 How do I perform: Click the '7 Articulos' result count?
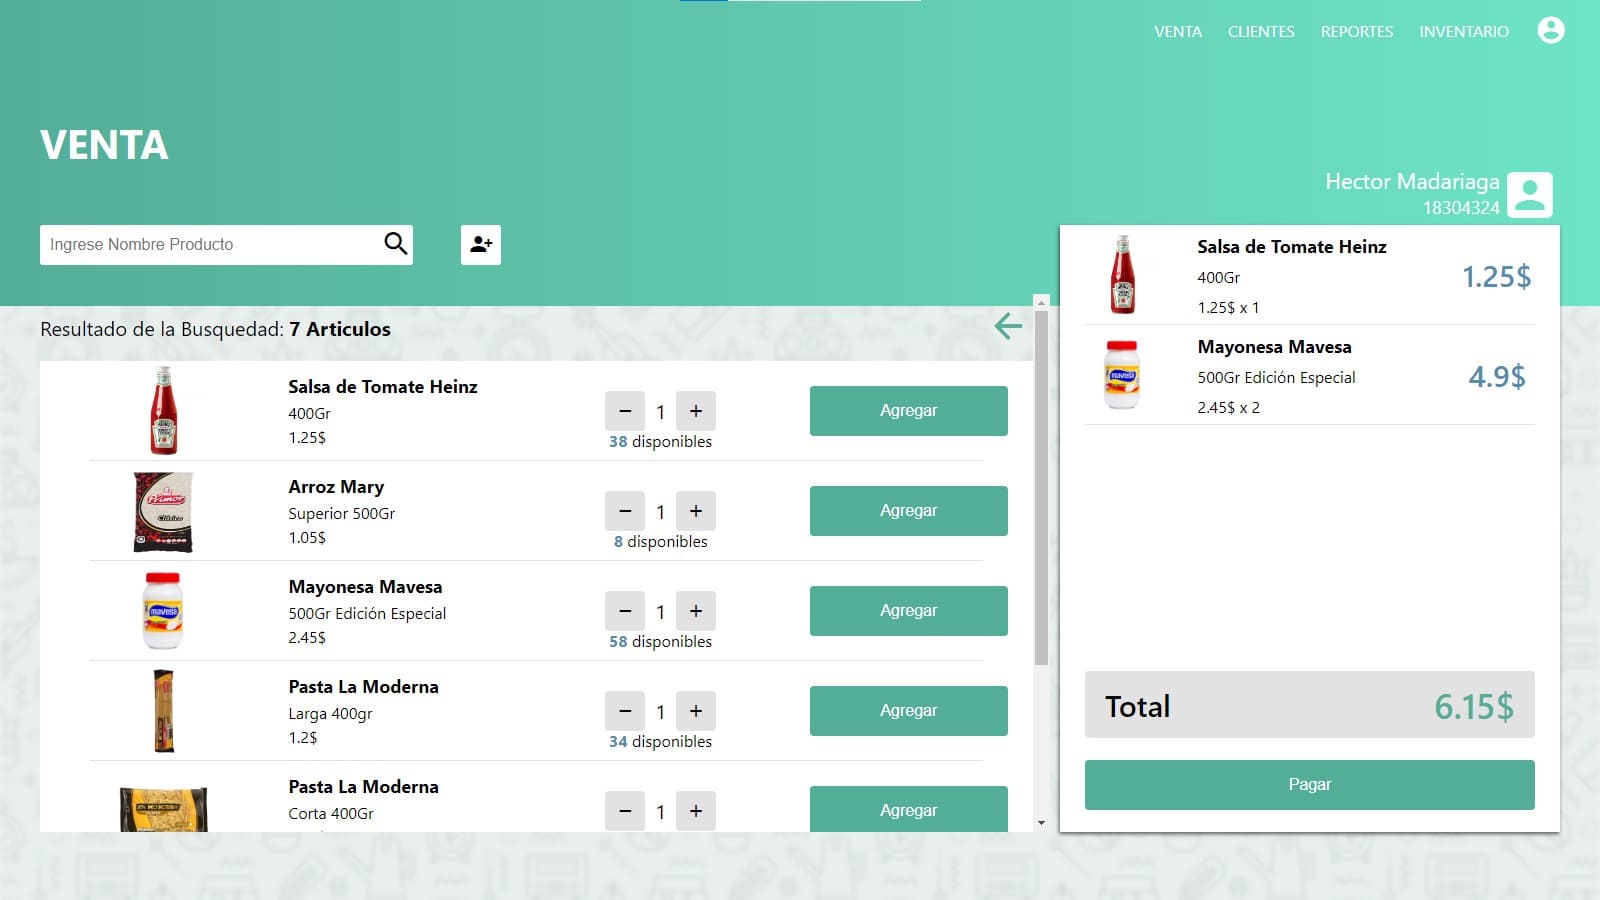340,329
